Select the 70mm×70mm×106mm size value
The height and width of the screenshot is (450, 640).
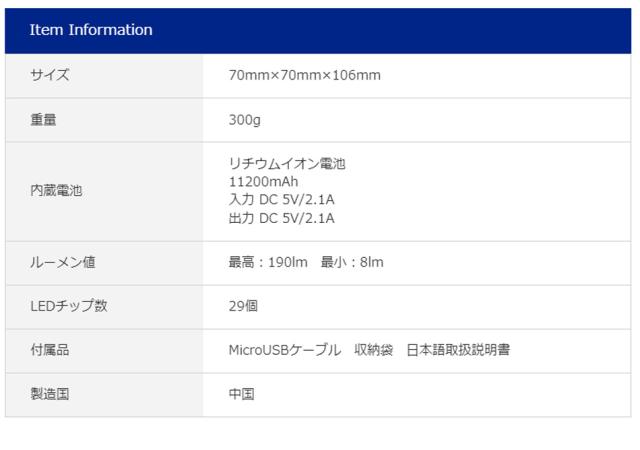304,76
